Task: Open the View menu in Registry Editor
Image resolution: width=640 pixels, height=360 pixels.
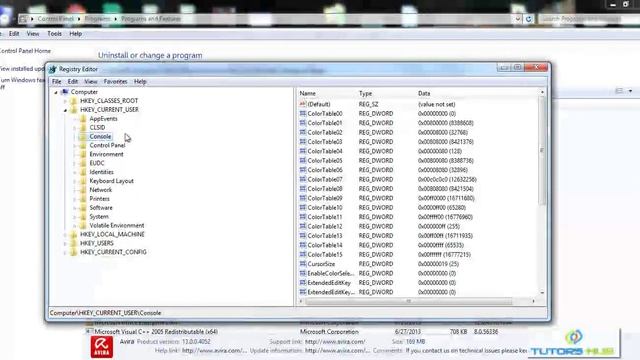Action: point(91,82)
